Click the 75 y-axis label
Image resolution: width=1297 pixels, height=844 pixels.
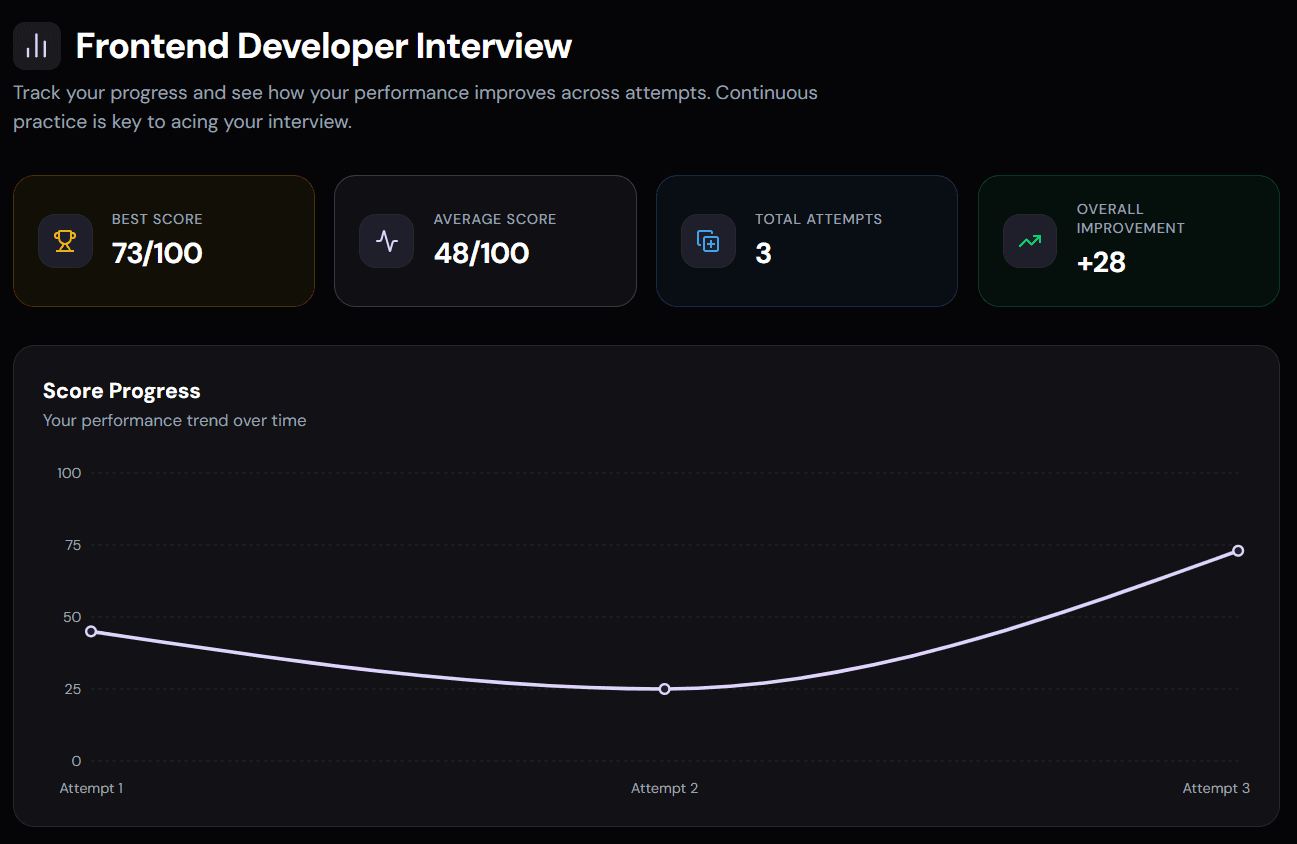click(x=72, y=545)
